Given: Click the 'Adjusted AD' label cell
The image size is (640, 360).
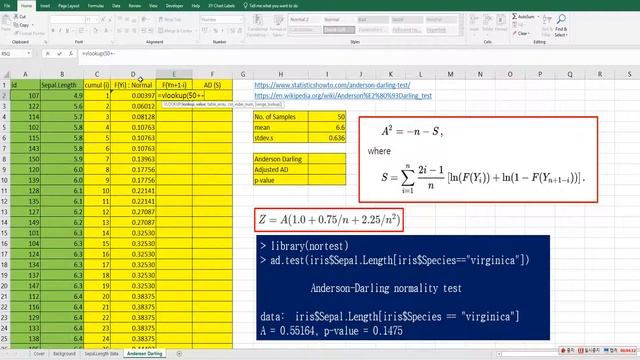Looking at the screenshot, I should pos(281,170).
